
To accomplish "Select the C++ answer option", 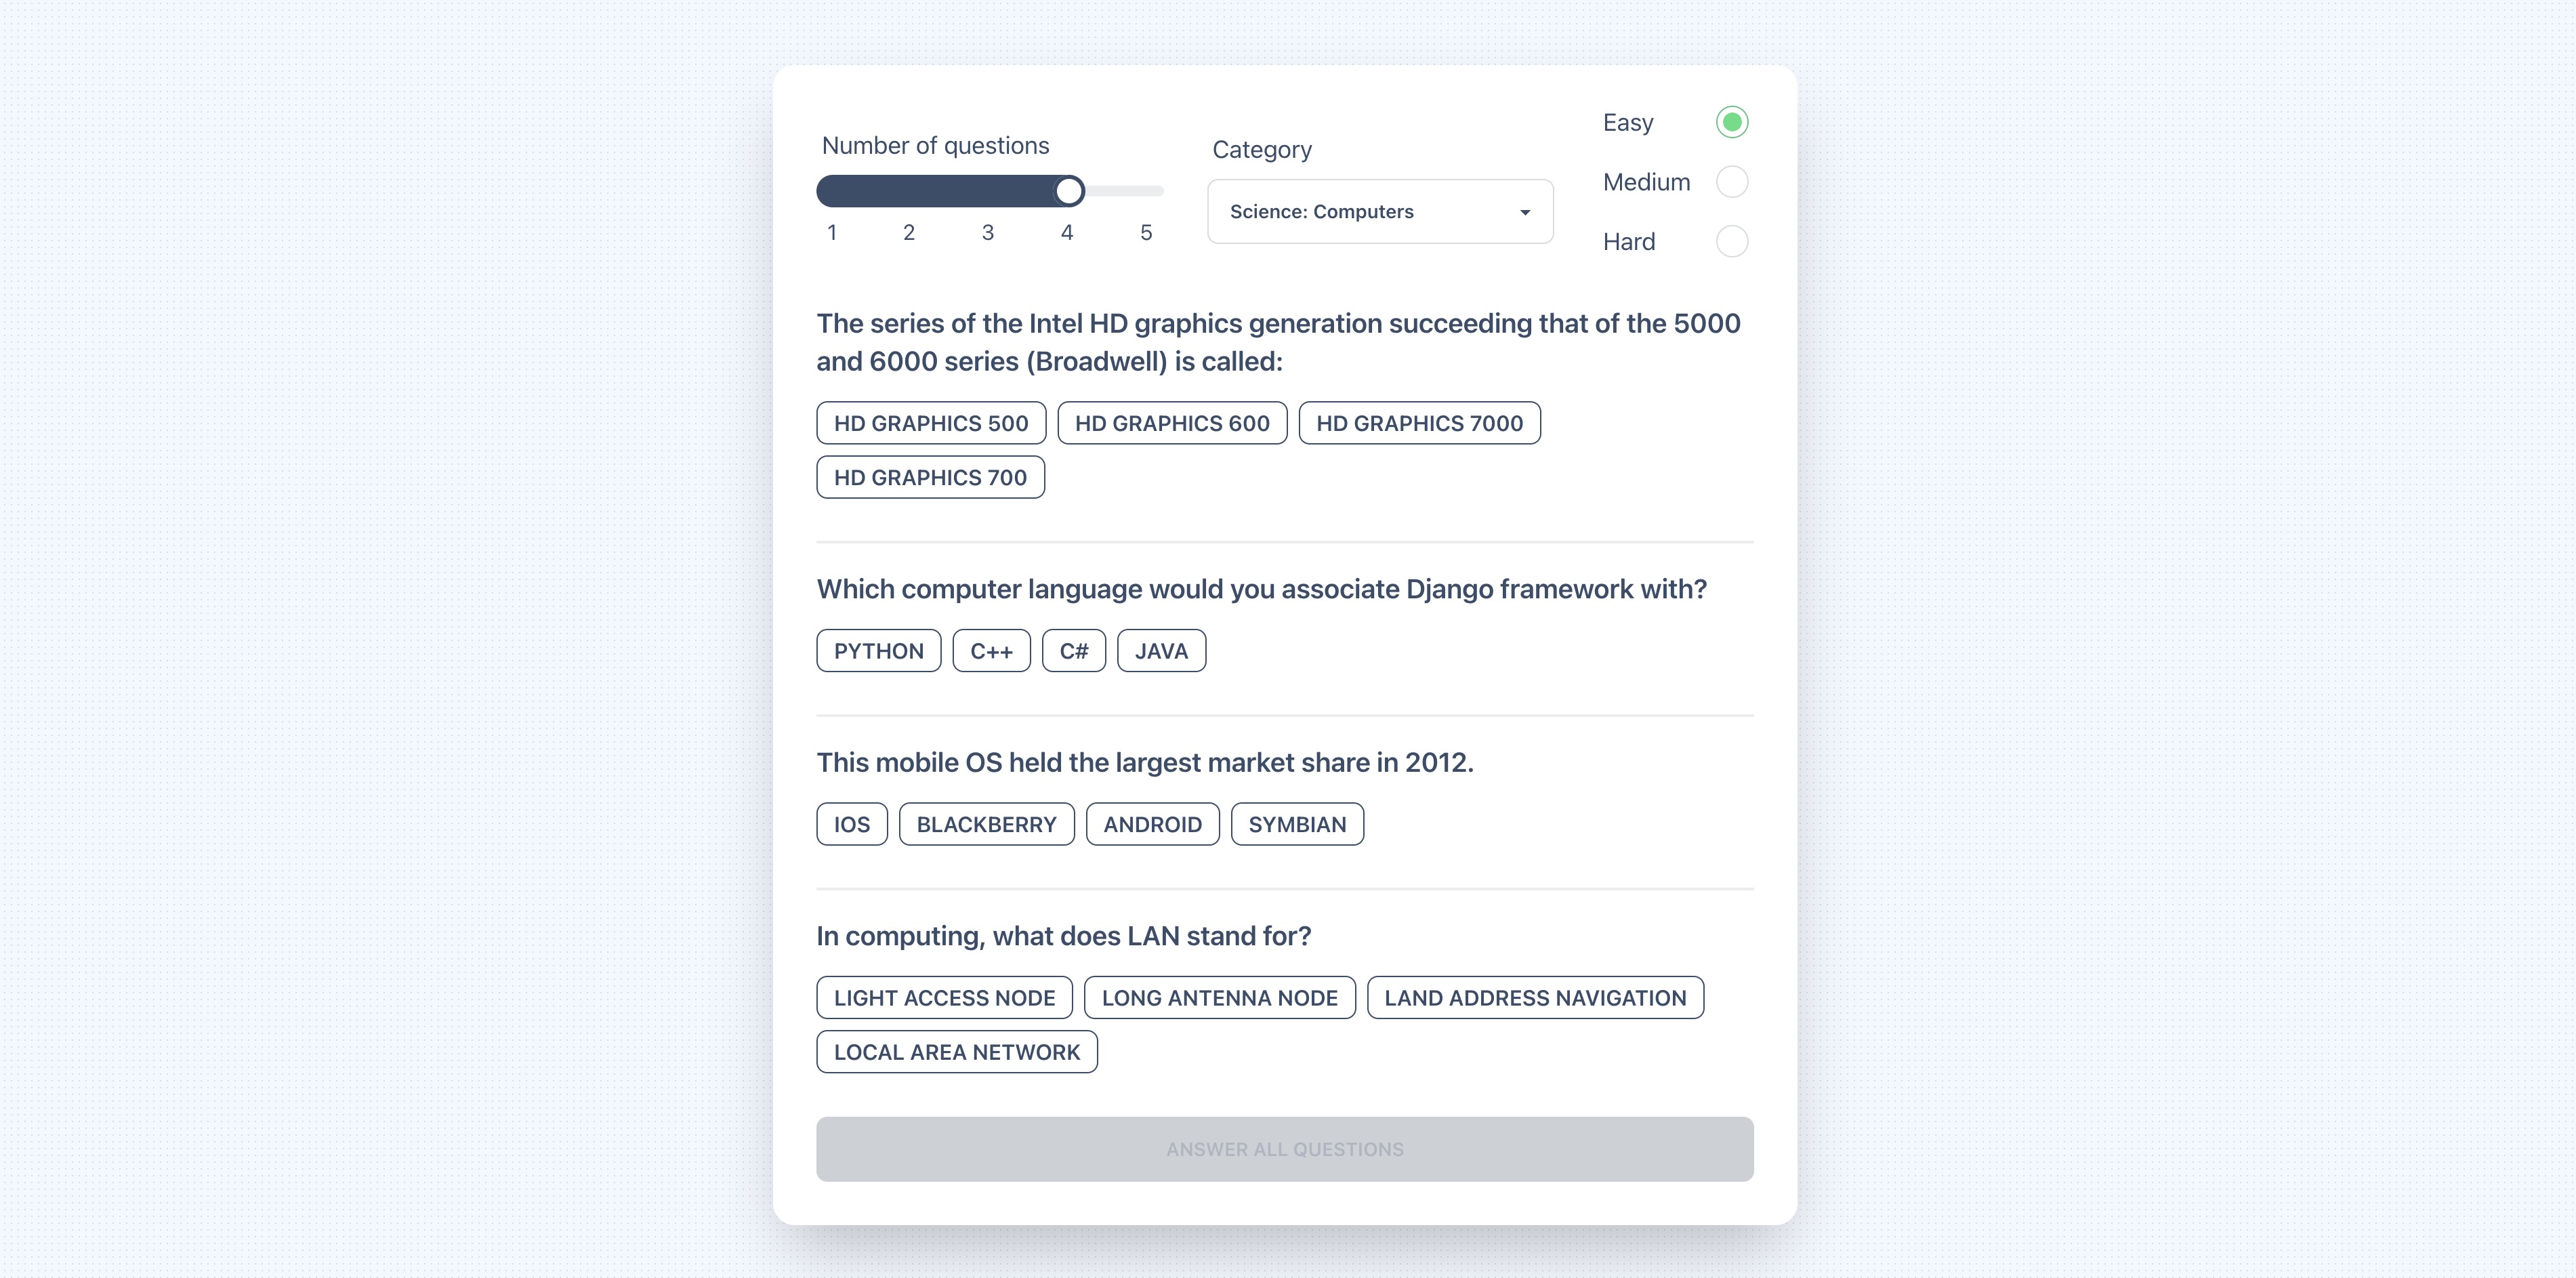I will [991, 651].
